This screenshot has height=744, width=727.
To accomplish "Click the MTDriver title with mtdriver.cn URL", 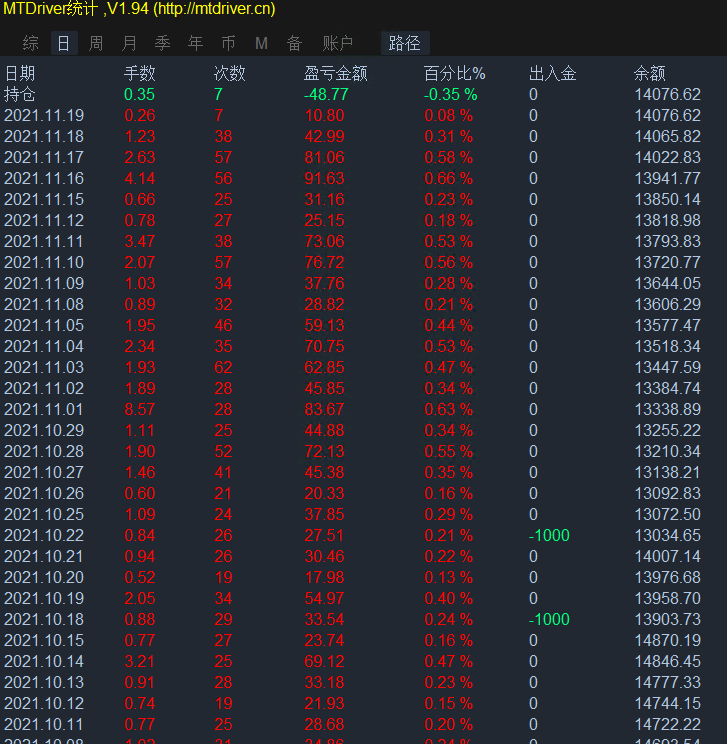I will (139, 9).
